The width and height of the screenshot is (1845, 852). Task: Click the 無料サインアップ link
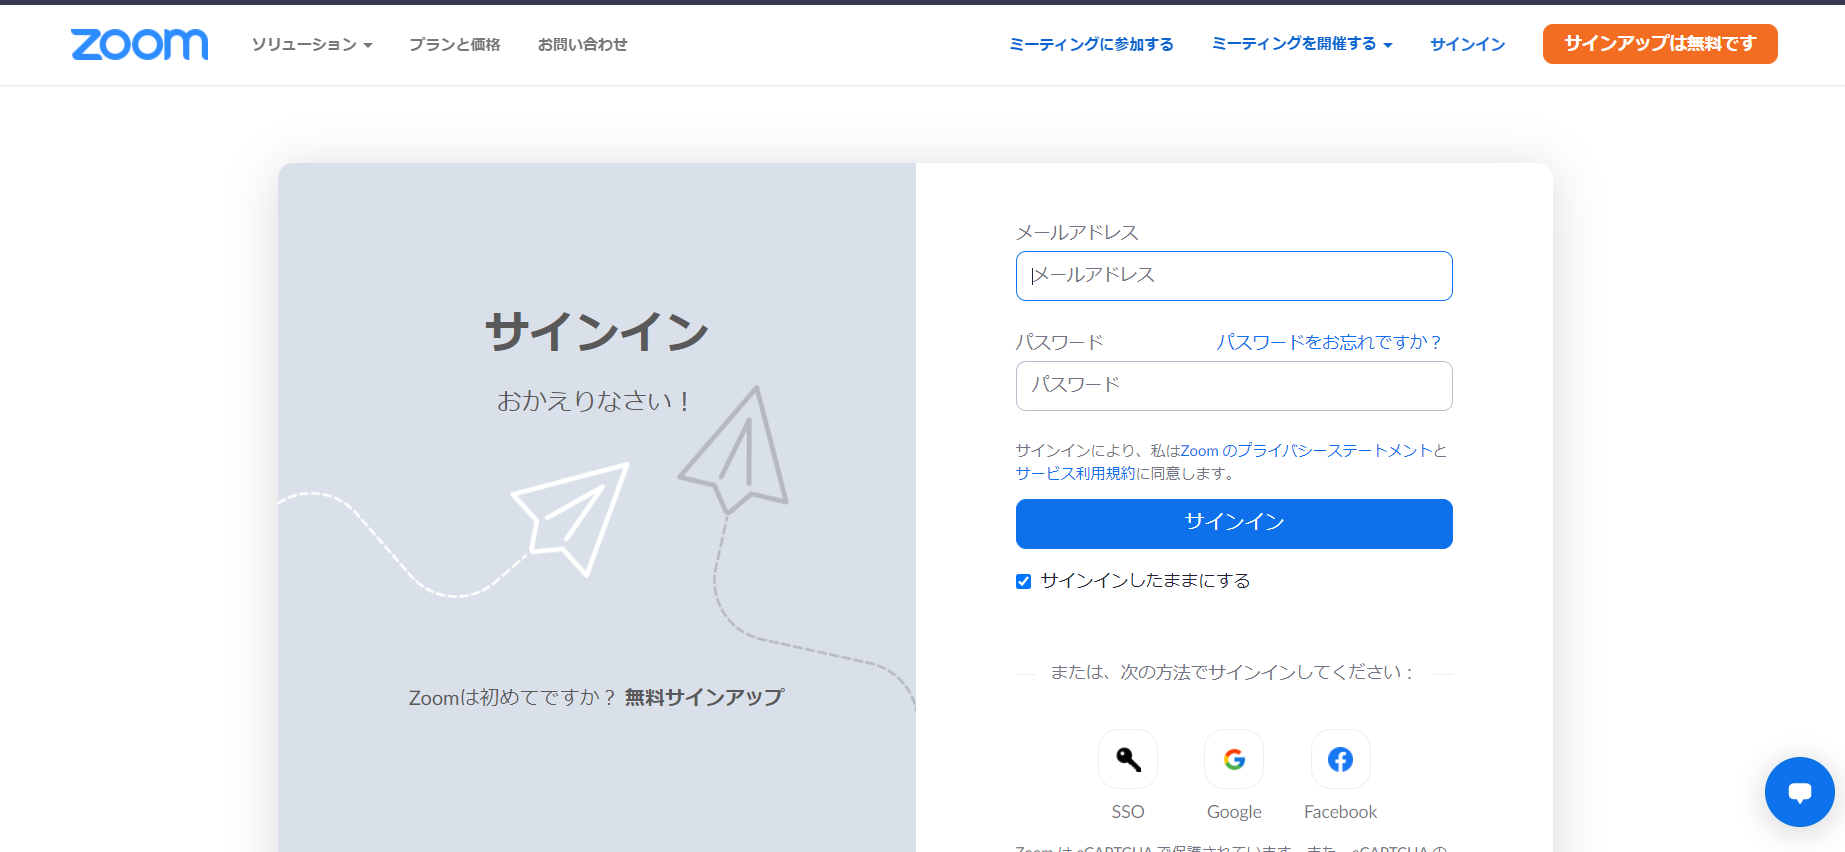click(x=704, y=697)
